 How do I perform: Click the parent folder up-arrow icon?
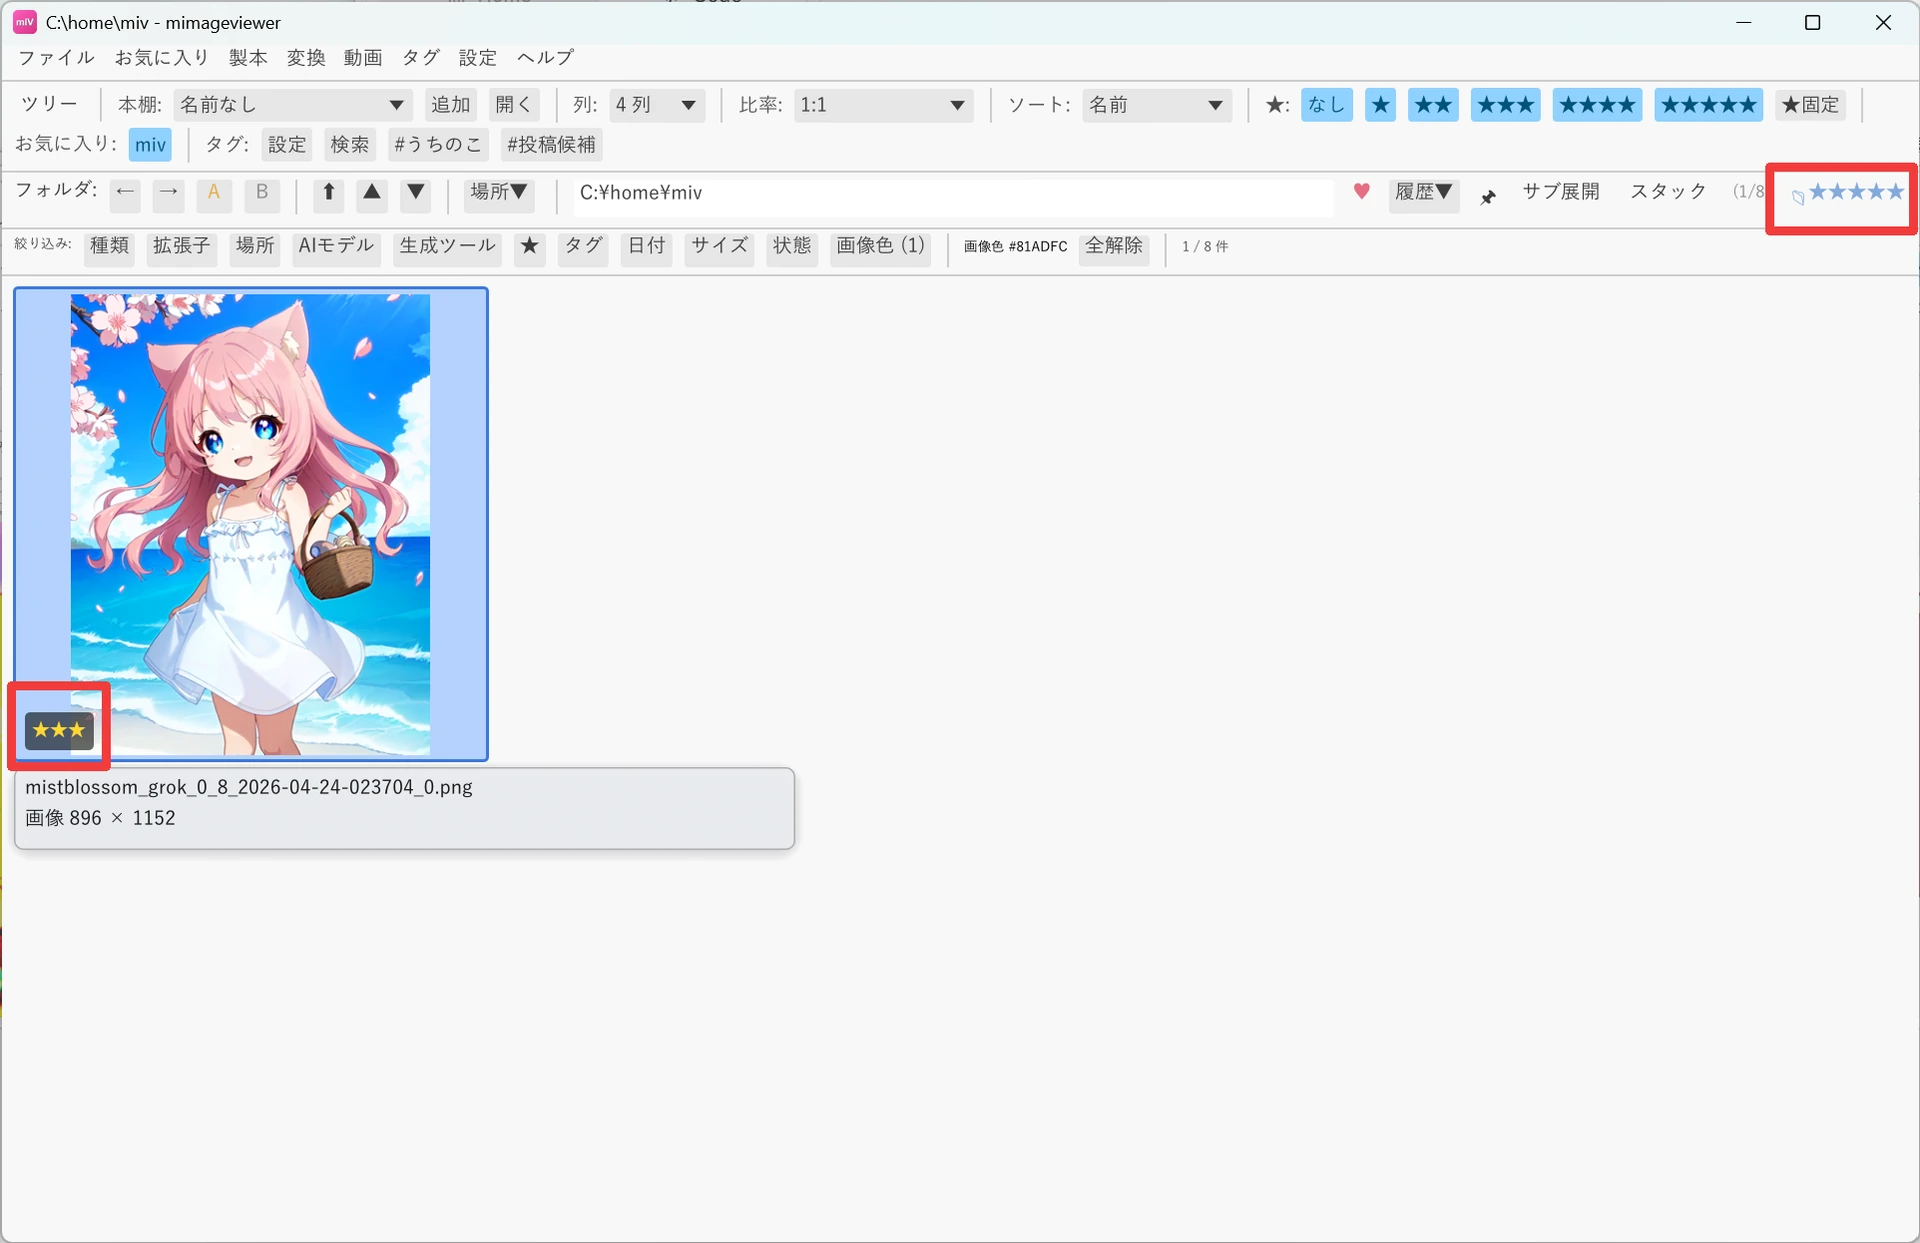pyautogui.click(x=328, y=192)
